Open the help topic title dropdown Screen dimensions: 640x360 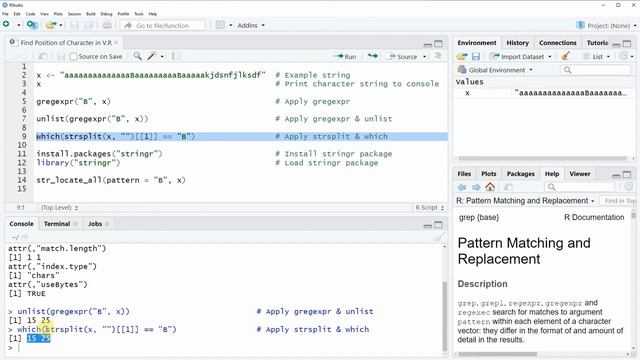[x=525, y=200]
